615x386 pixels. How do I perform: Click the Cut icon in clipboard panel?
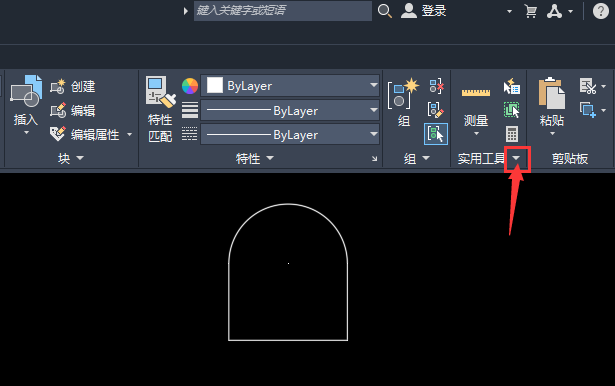pyautogui.click(x=588, y=86)
